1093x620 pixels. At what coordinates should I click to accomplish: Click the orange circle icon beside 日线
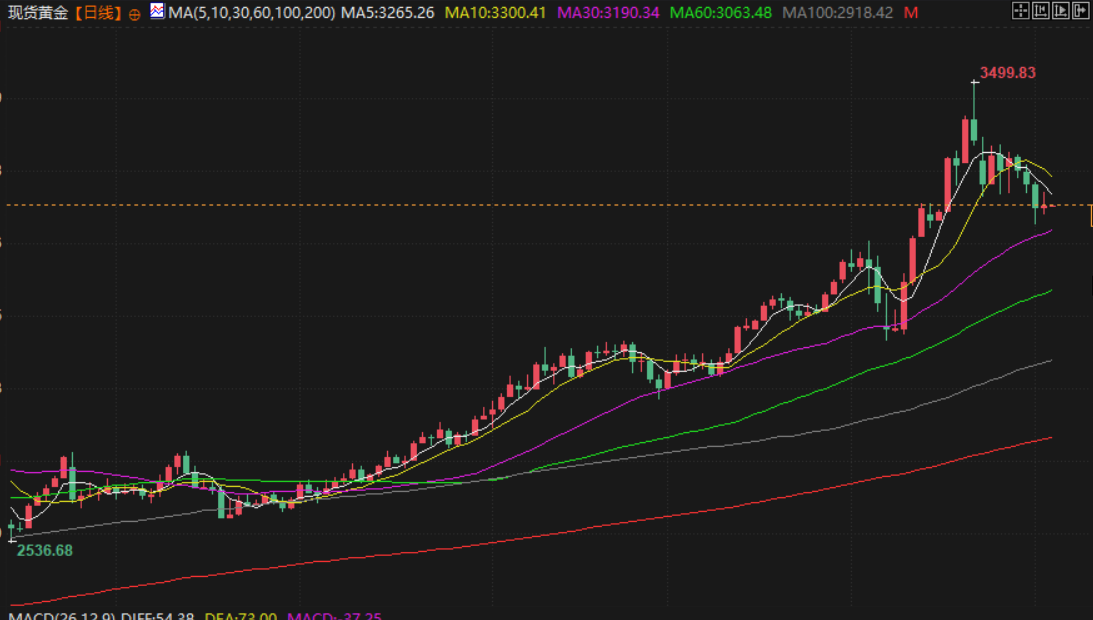click(135, 13)
